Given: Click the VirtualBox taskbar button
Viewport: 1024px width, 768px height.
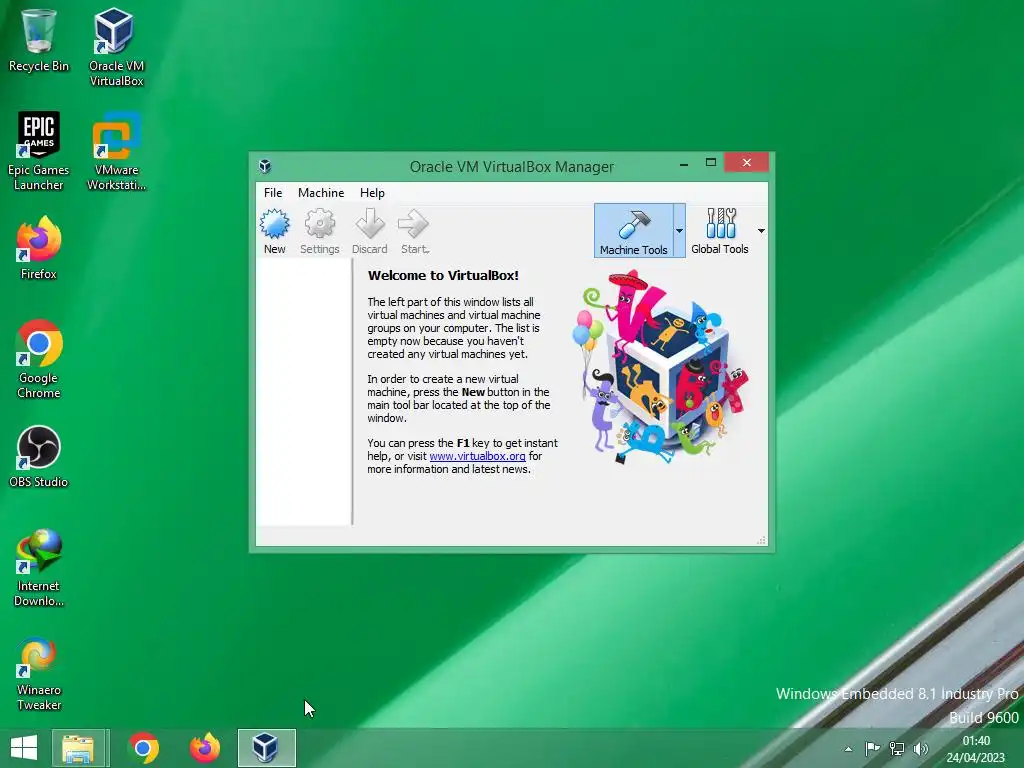Looking at the screenshot, I should click(266, 748).
